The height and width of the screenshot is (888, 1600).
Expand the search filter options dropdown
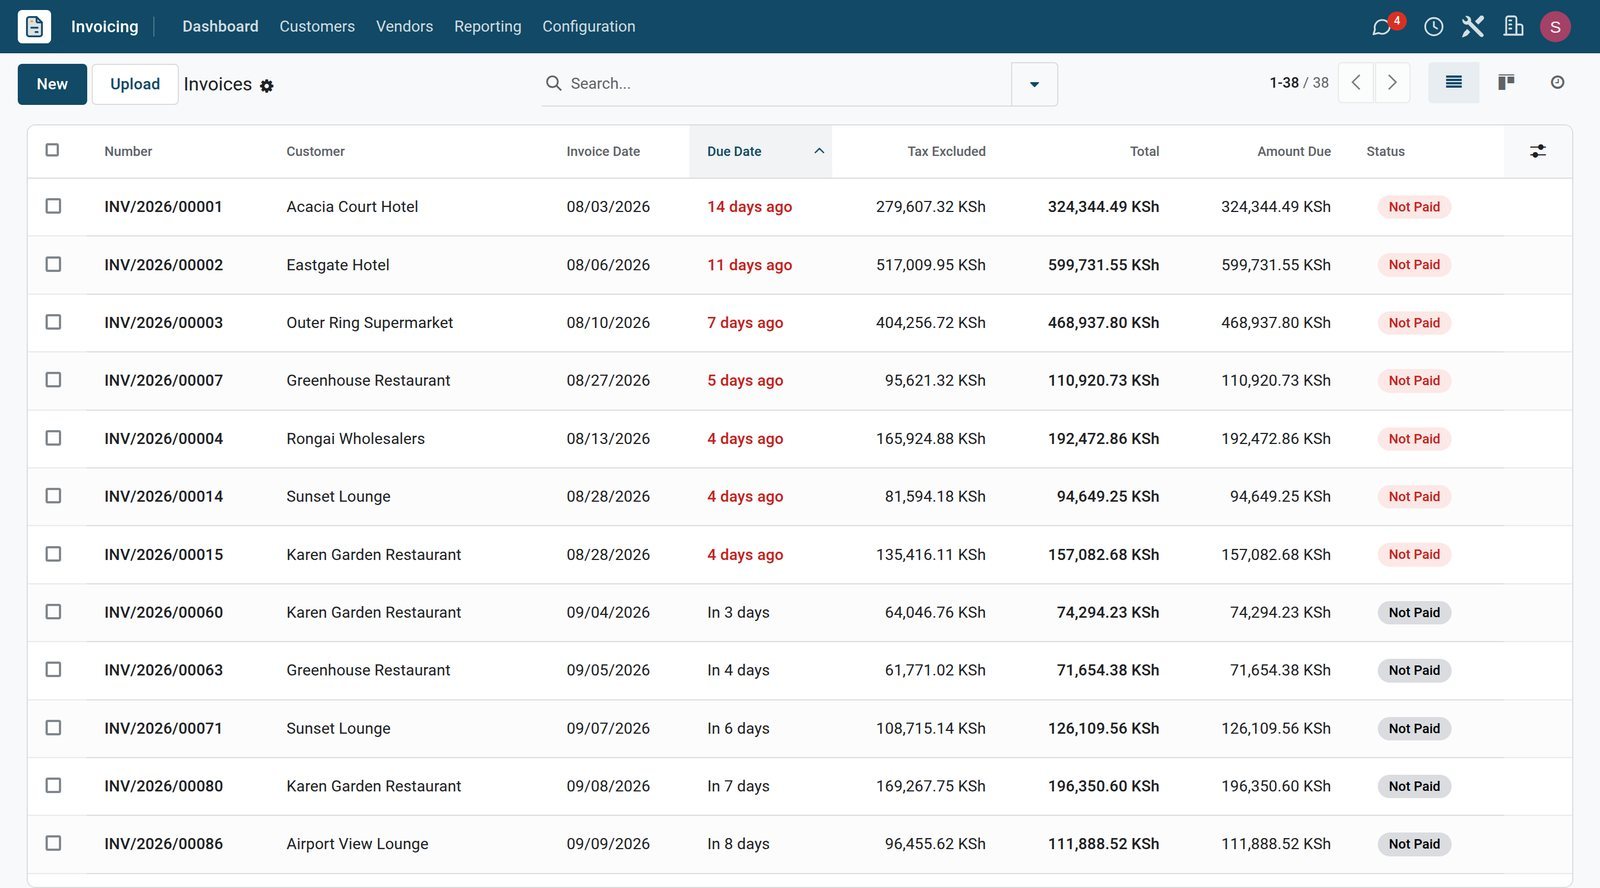pos(1034,84)
